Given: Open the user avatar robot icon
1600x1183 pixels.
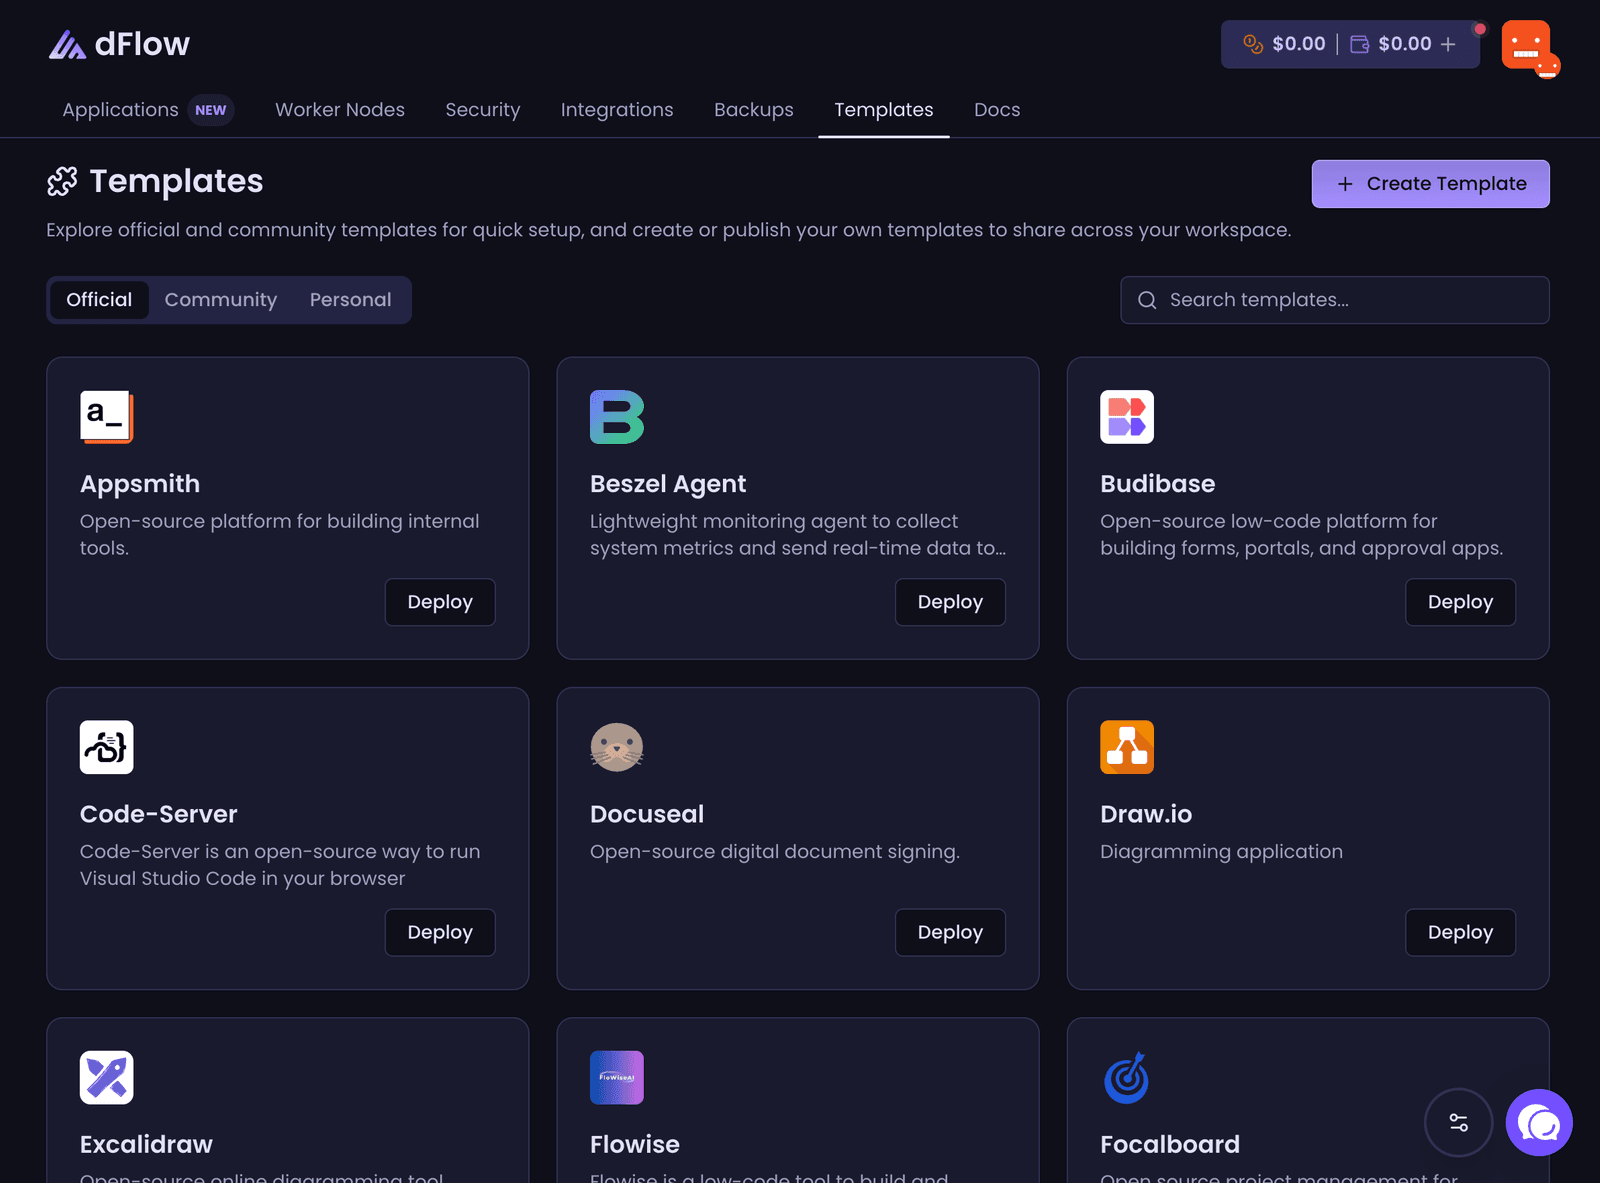Looking at the screenshot, I should (1526, 45).
